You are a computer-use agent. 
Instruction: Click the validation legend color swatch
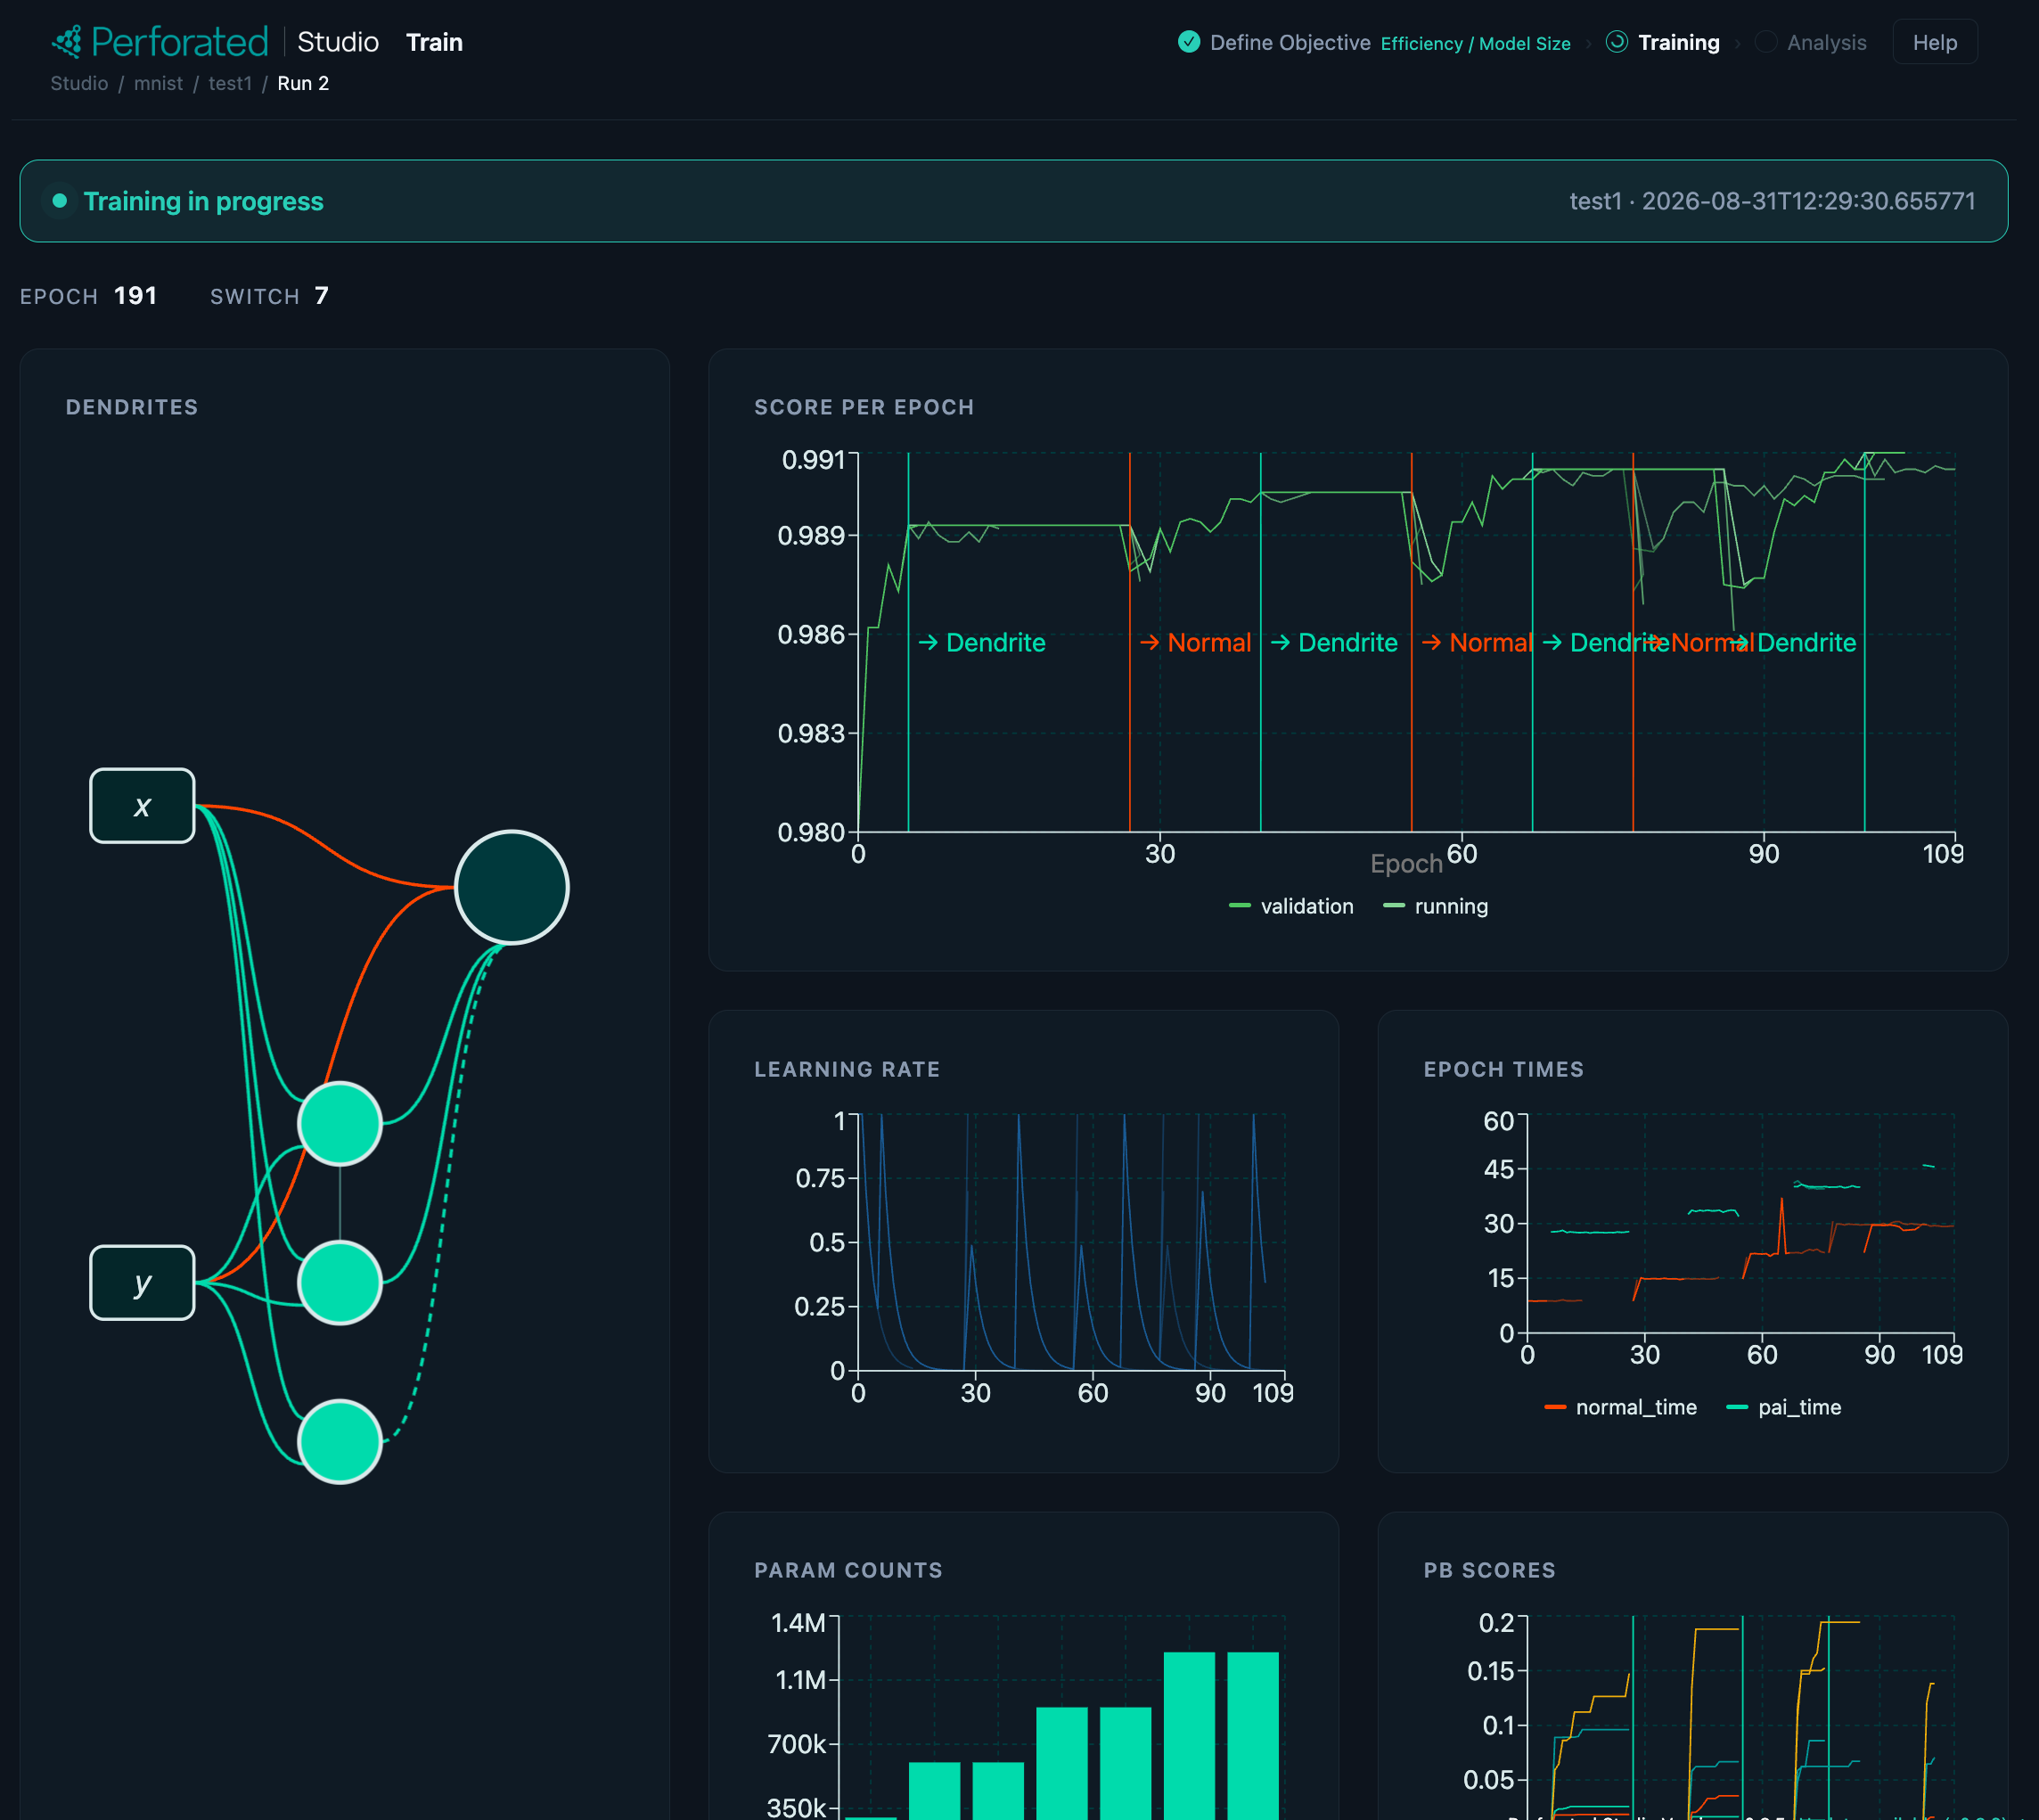pyautogui.click(x=1240, y=906)
